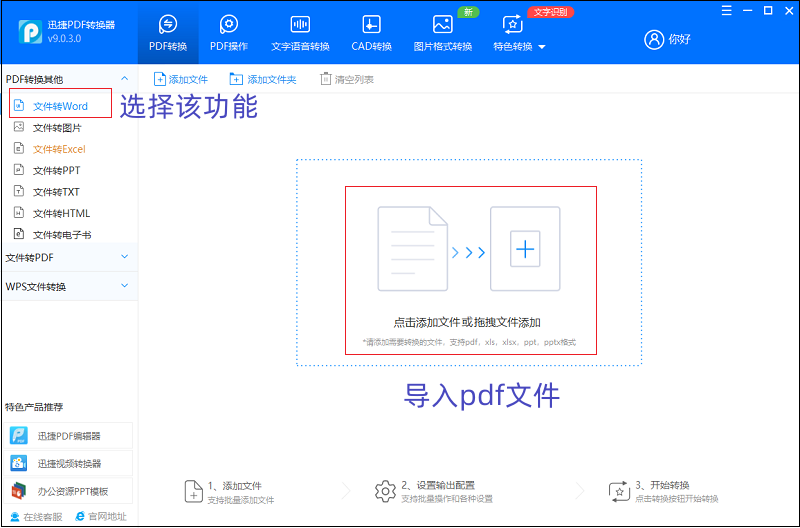Click the 添加文件 toolbar button
This screenshot has height=528, width=800.
point(181,79)
